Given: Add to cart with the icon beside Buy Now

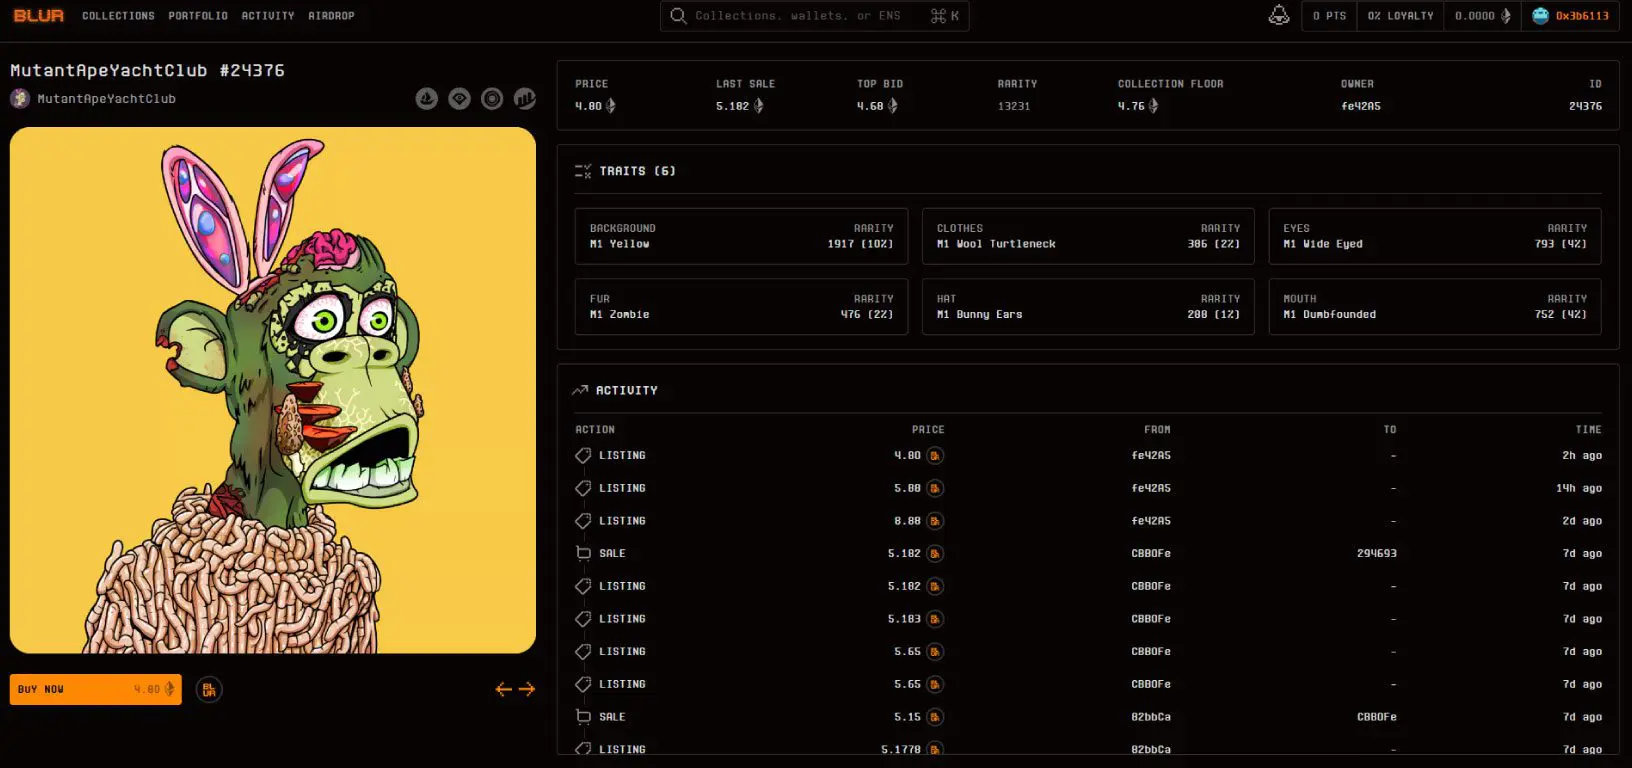Looking at the screenshot, I should coord(209,689).
